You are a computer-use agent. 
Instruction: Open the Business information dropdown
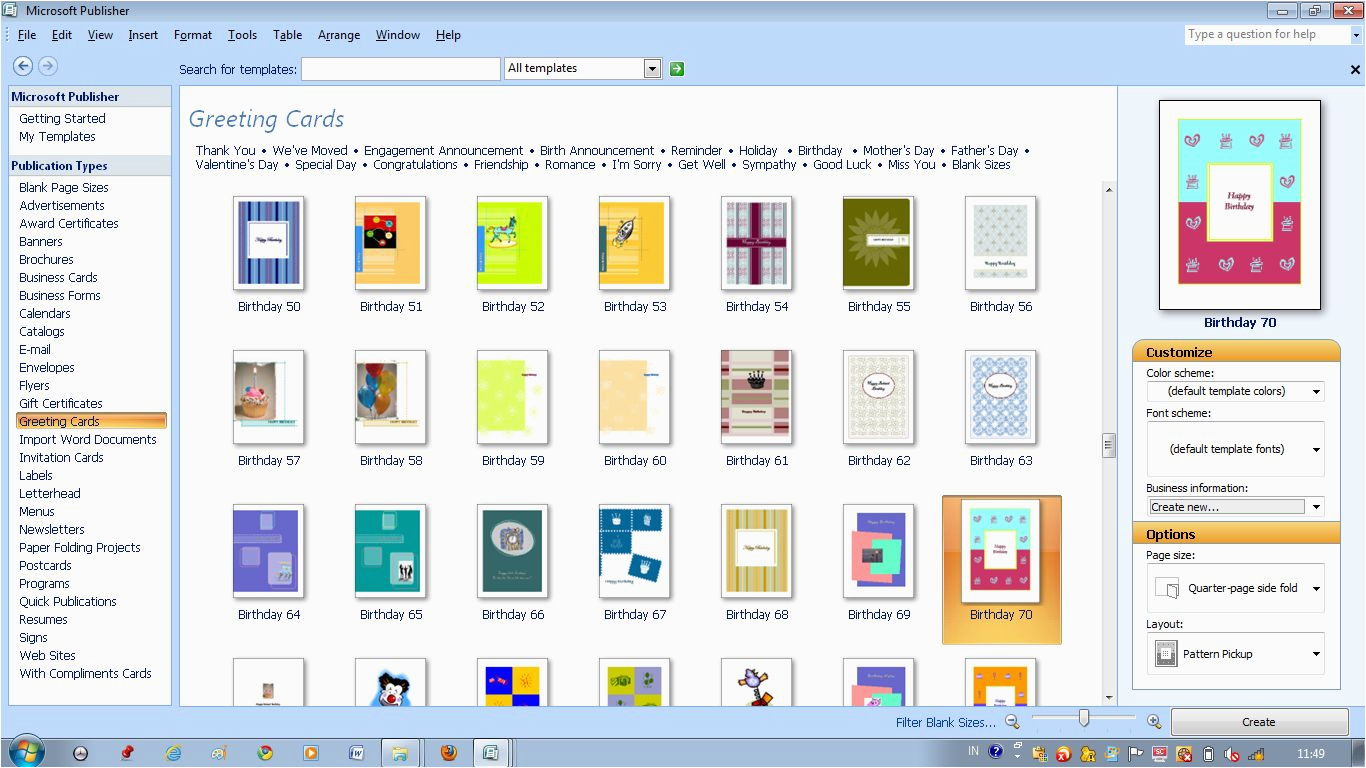point(1316,507)
